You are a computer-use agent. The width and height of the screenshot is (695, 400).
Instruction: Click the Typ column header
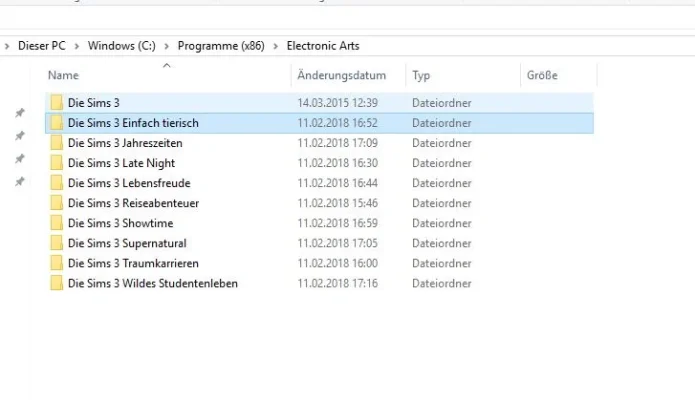click(421, 76)
